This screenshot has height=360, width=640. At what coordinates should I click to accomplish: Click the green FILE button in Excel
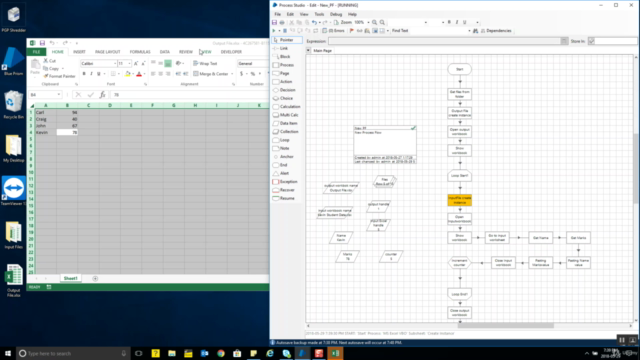[36, 52]
